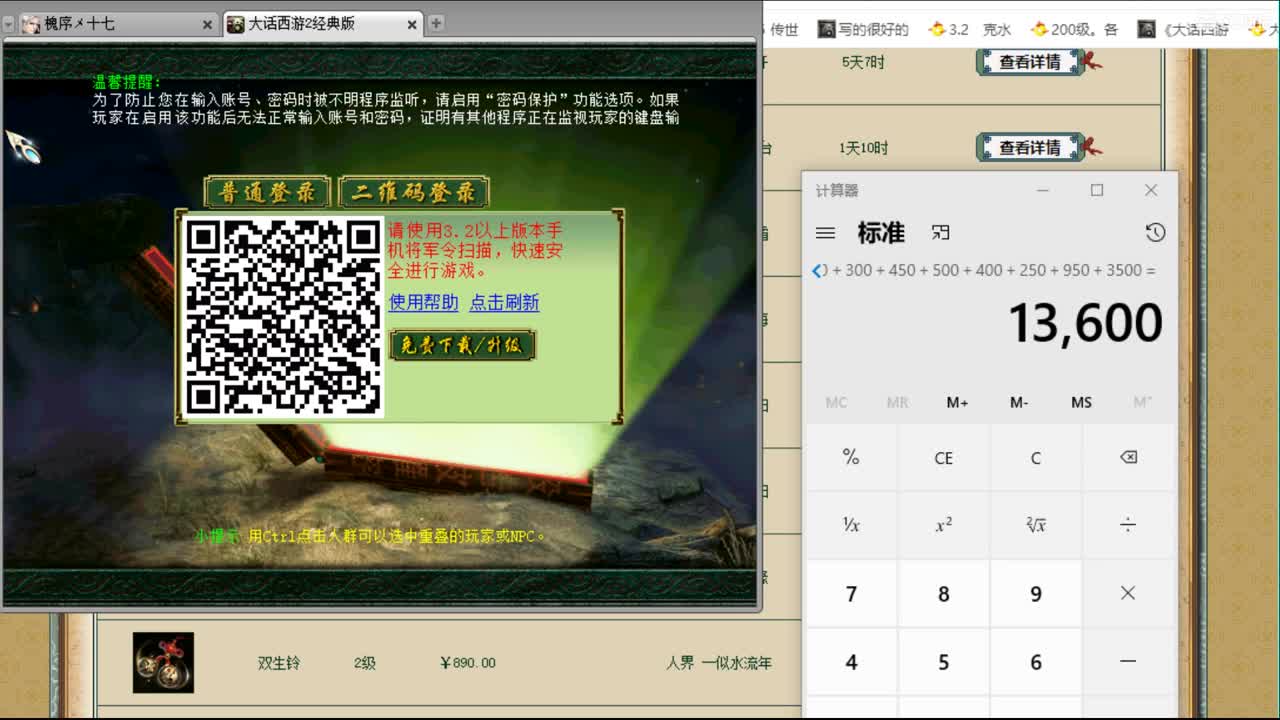
Task: Click the 使用帮助 link
Action: coord(424,302)
